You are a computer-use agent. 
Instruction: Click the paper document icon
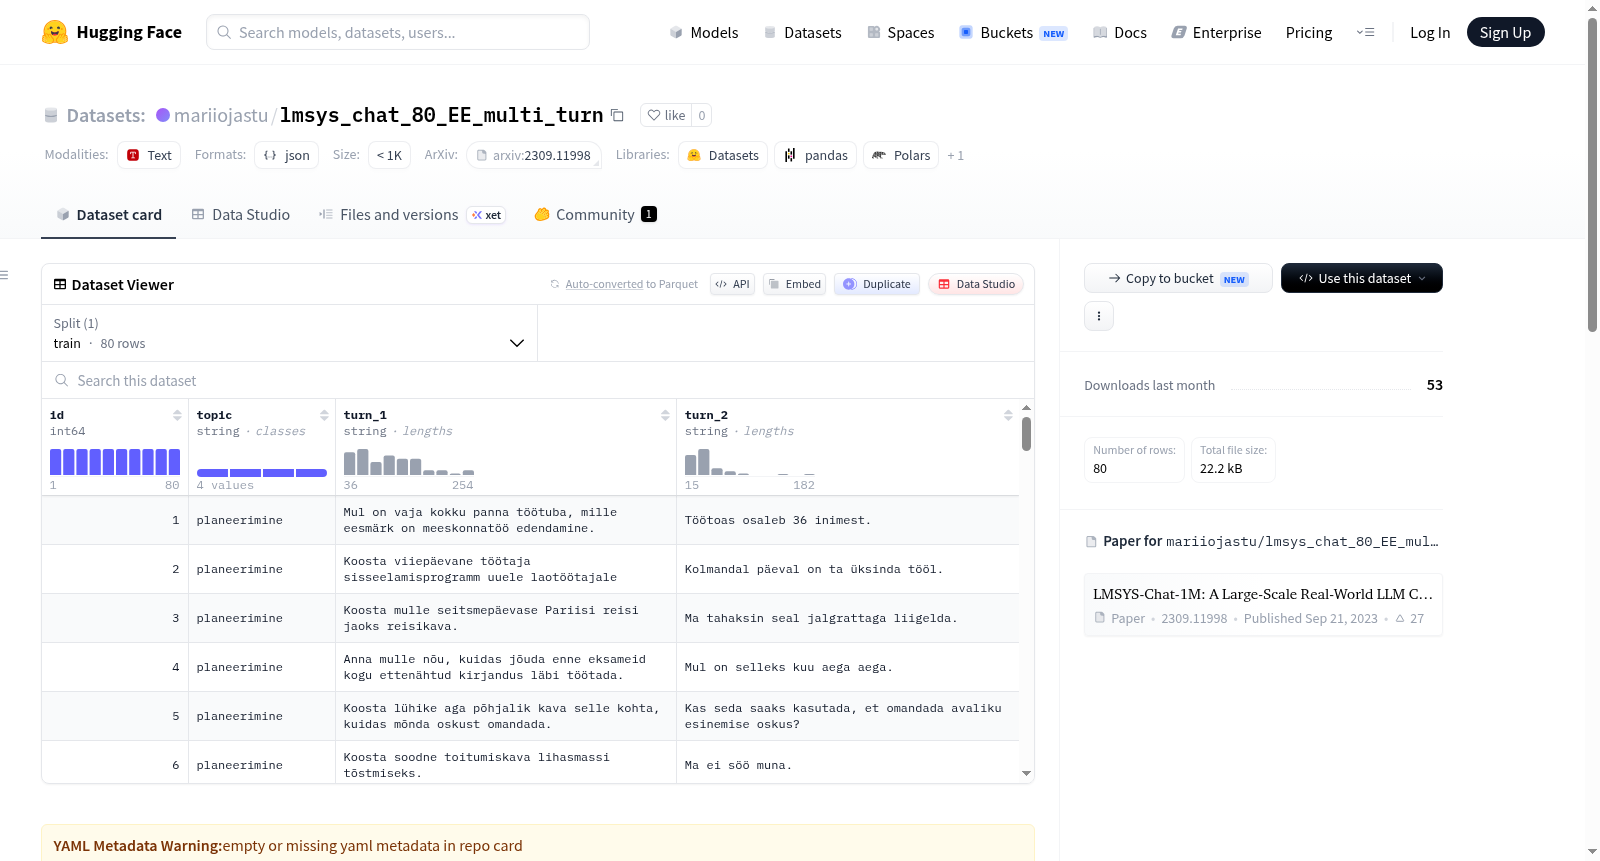pos(1091,542)
